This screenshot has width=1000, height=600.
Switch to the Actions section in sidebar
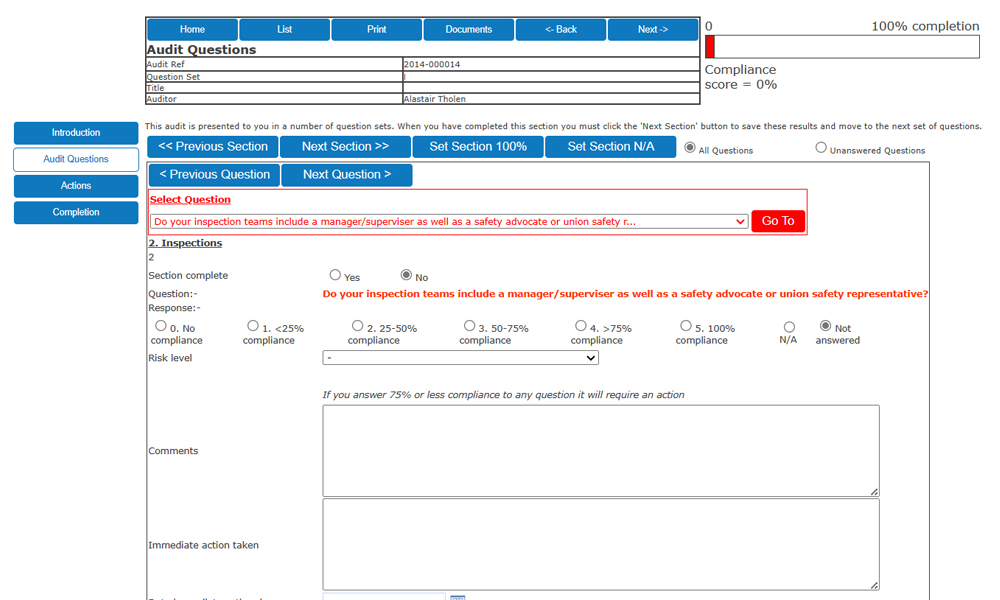point(75,185)
